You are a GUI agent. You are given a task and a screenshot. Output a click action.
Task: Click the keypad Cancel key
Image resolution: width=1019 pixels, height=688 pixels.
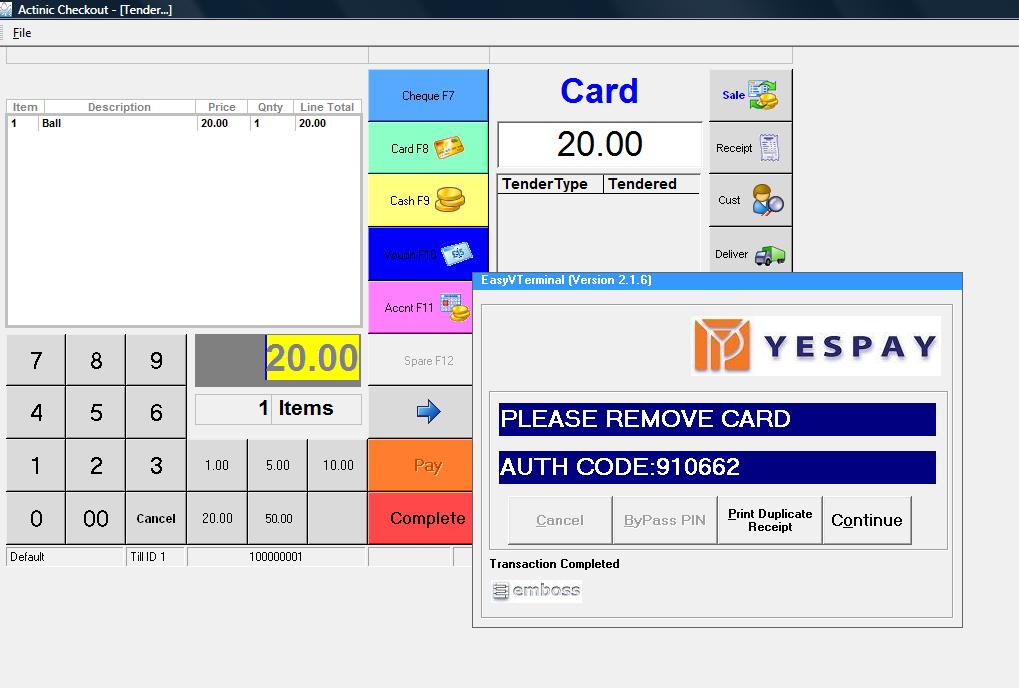pyautogui.click(x=156, y=518)
